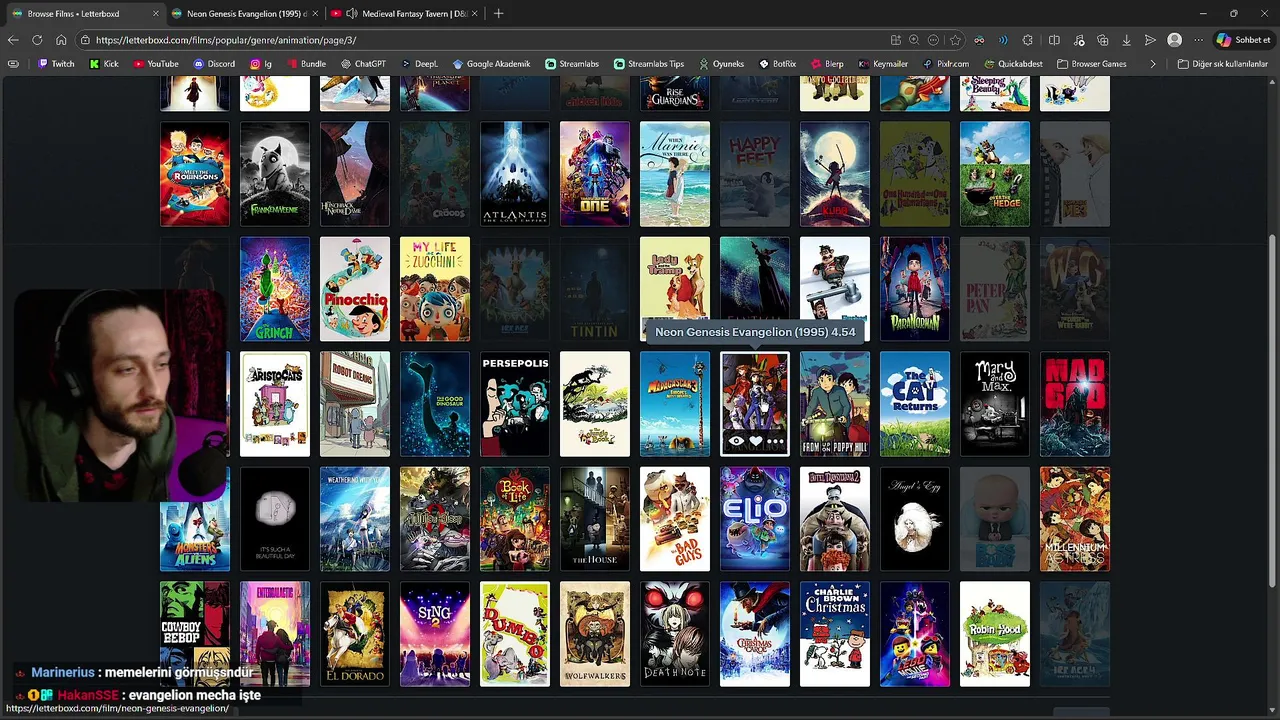Screen dimensions: 1280x720
Task: Open Mad God film poster
Action: pos(1075,404)
